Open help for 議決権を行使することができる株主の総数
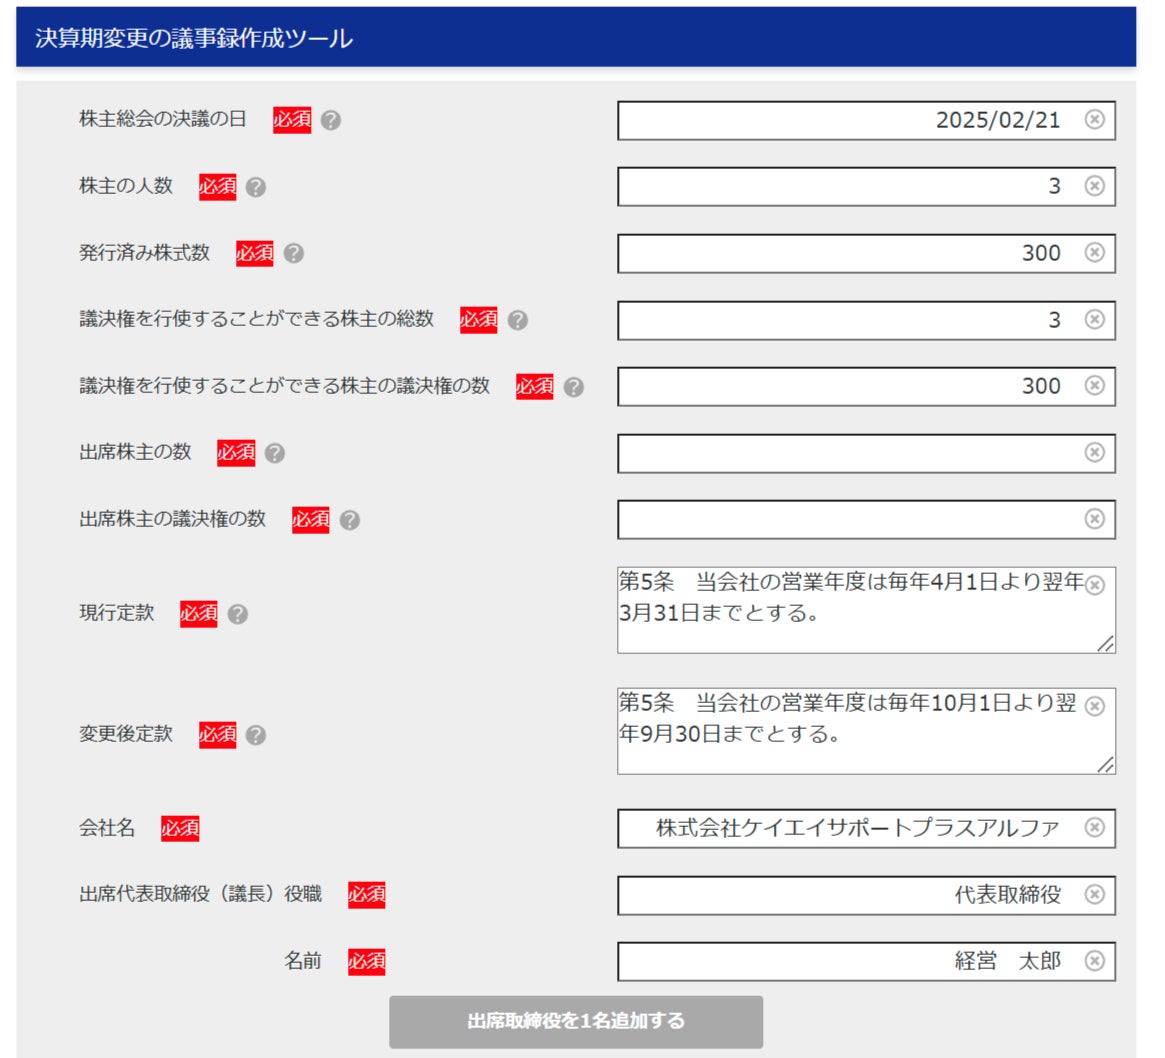This screenshot has width=1165, height=1058. [518, 320]
